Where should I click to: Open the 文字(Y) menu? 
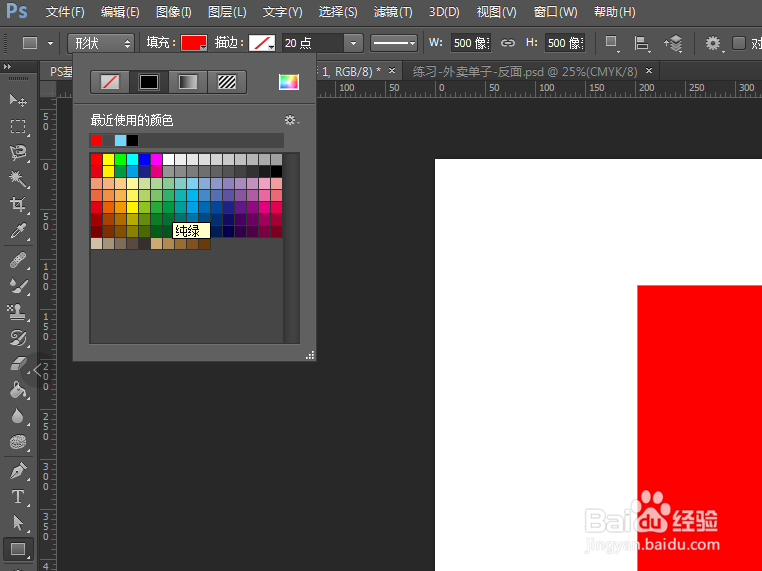[282, 12]
